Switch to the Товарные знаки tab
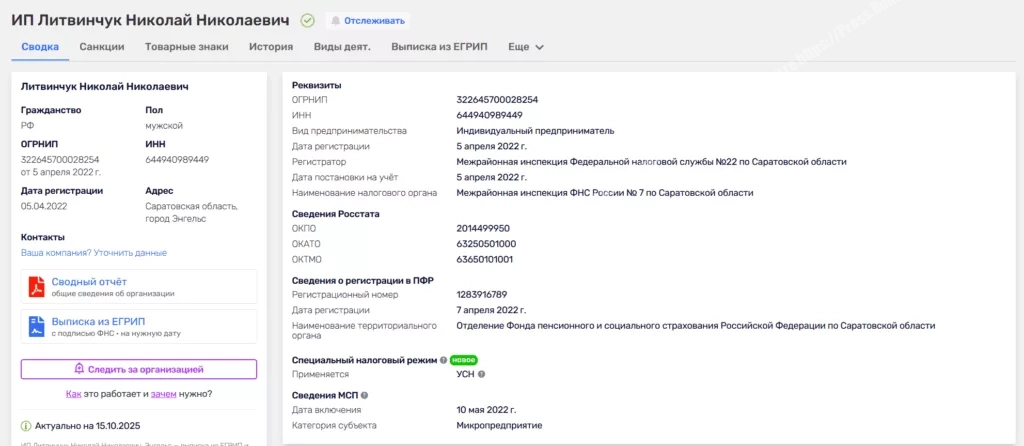This screenshot has height=446, width=1024. coord(186,47)
